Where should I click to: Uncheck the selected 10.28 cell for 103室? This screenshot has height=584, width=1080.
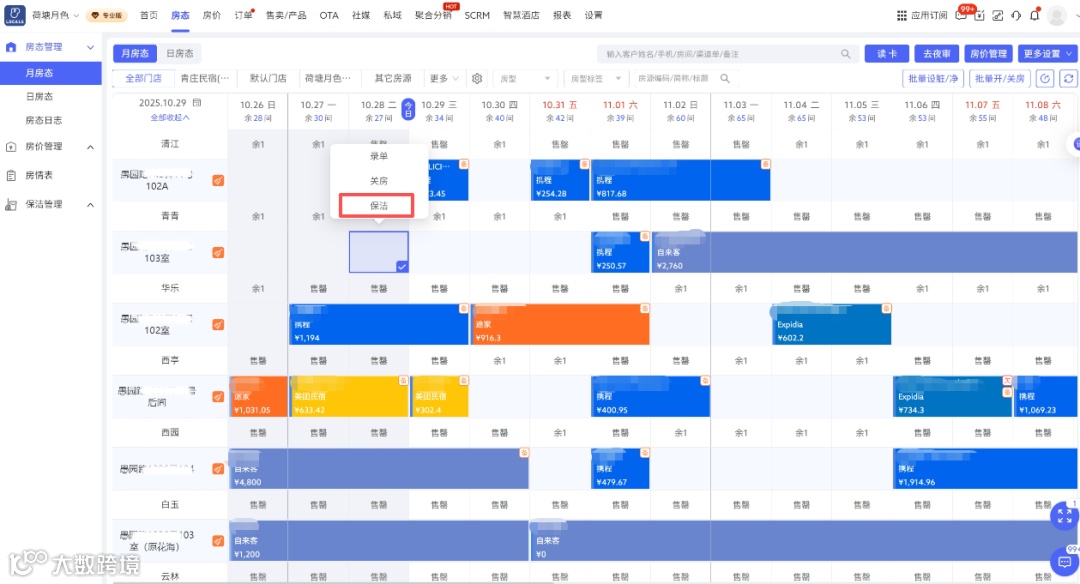(402, 266)
